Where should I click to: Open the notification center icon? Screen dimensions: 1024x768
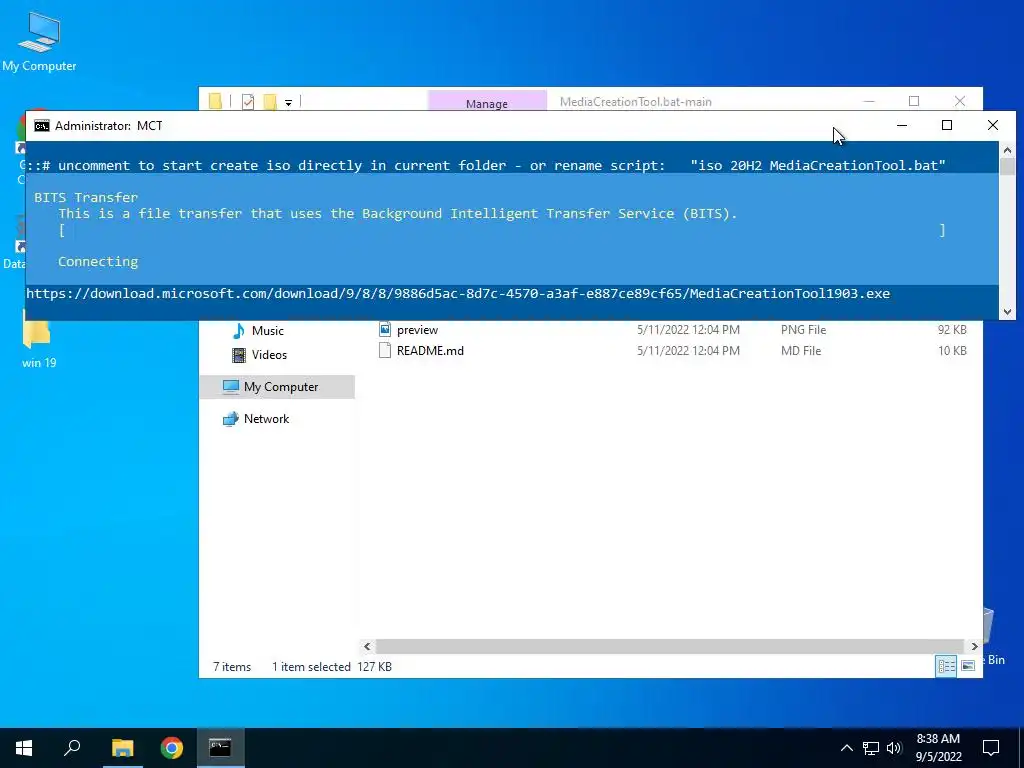pos(991,748)
